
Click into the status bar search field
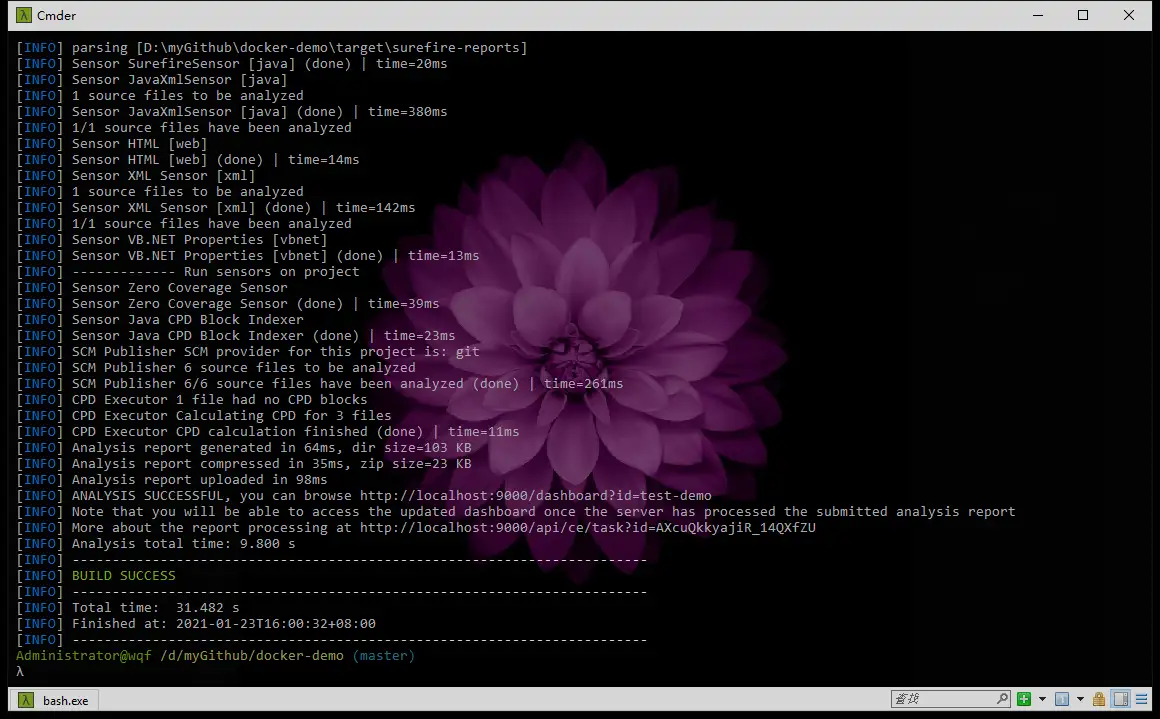(940, 699)
